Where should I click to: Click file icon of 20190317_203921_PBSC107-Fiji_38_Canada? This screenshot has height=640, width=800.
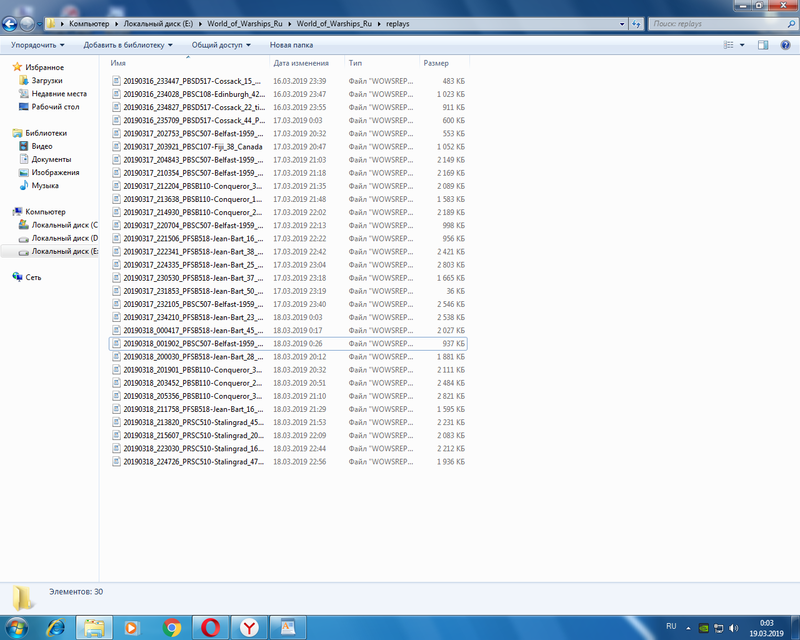(x=116, y=146)
